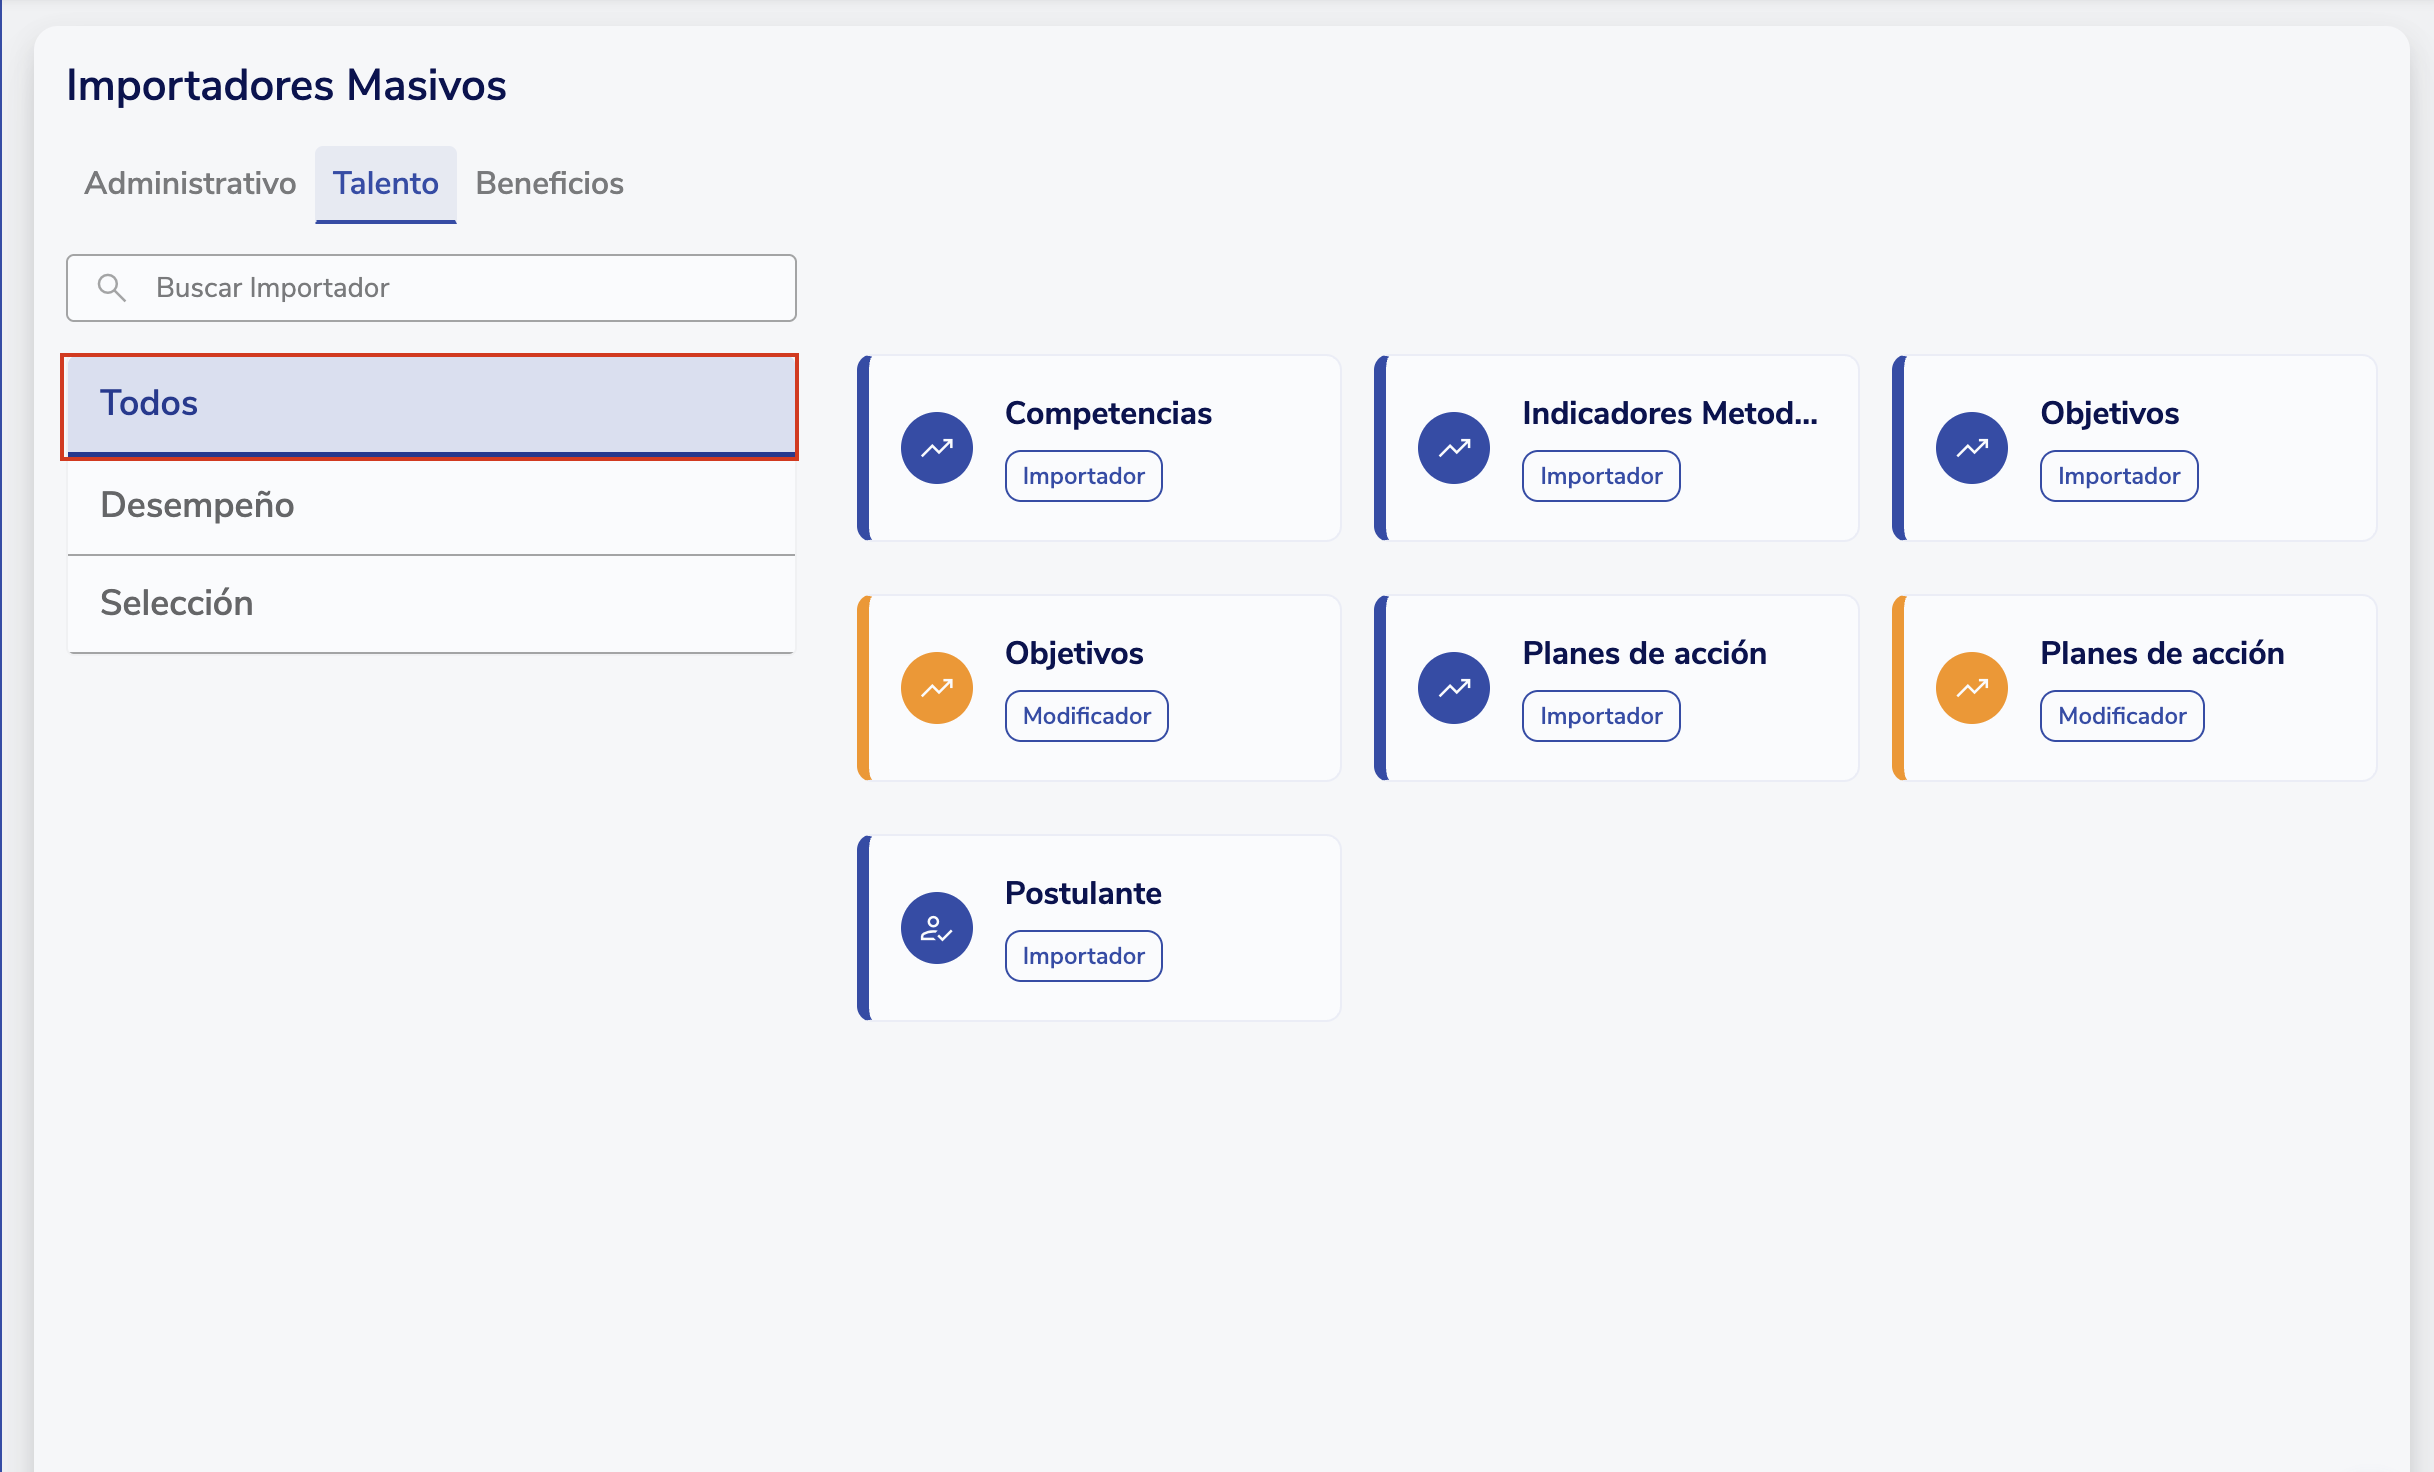Click the blue Planes de acción icon
2434x1472 pixels.
click(1453, 688)
